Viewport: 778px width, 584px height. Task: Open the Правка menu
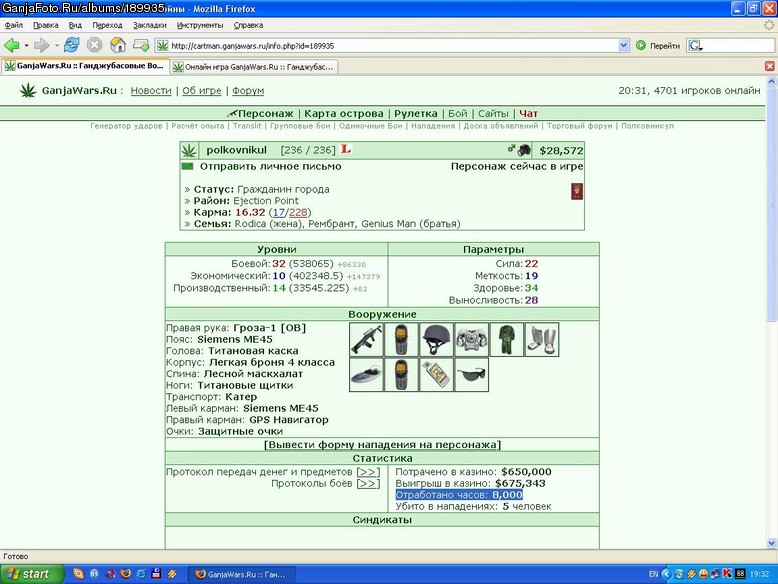(46, 25)
